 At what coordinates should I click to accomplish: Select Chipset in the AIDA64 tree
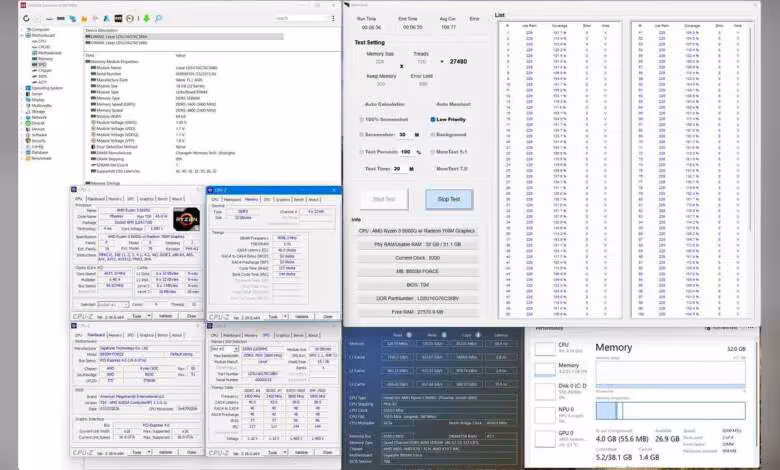point(44,71)
